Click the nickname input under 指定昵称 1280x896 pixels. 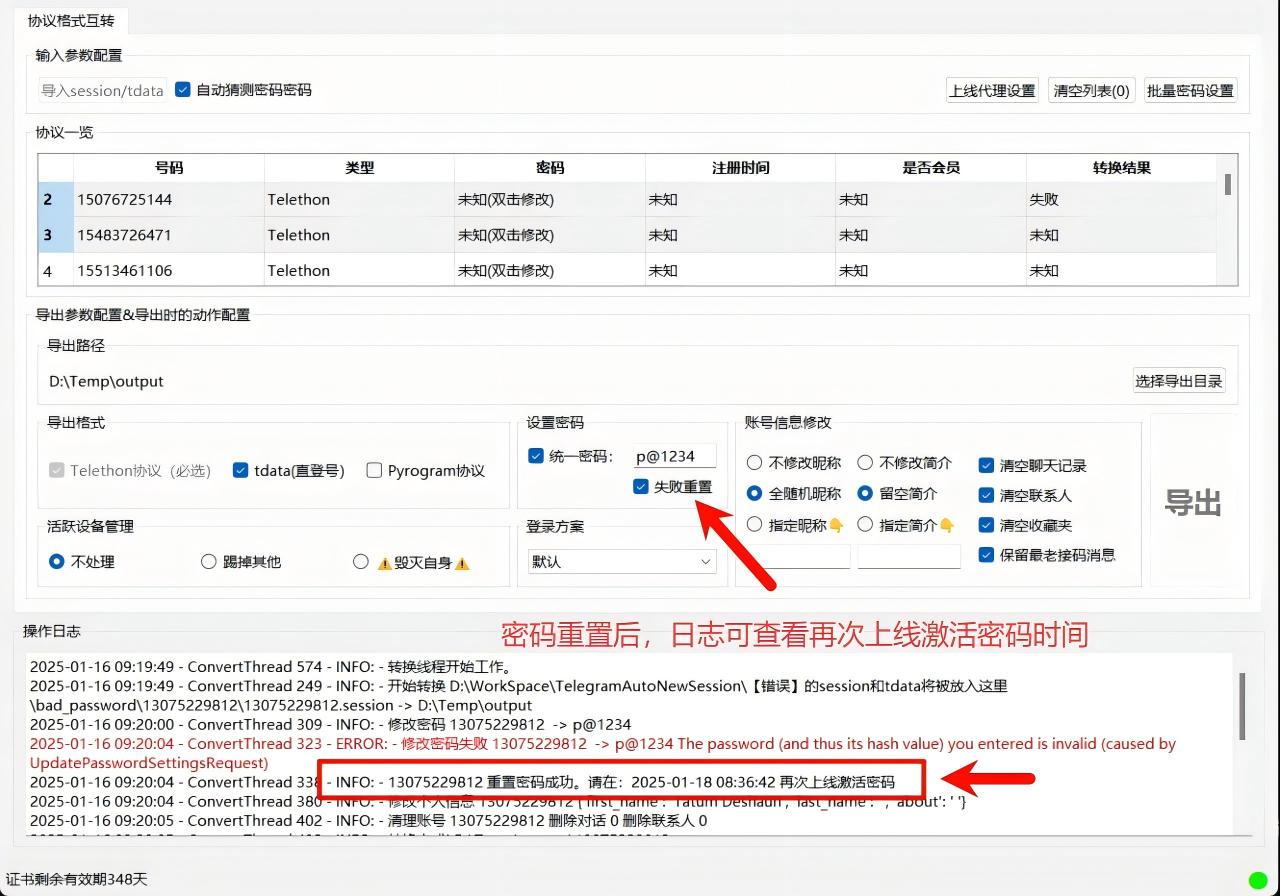[798, 556]
